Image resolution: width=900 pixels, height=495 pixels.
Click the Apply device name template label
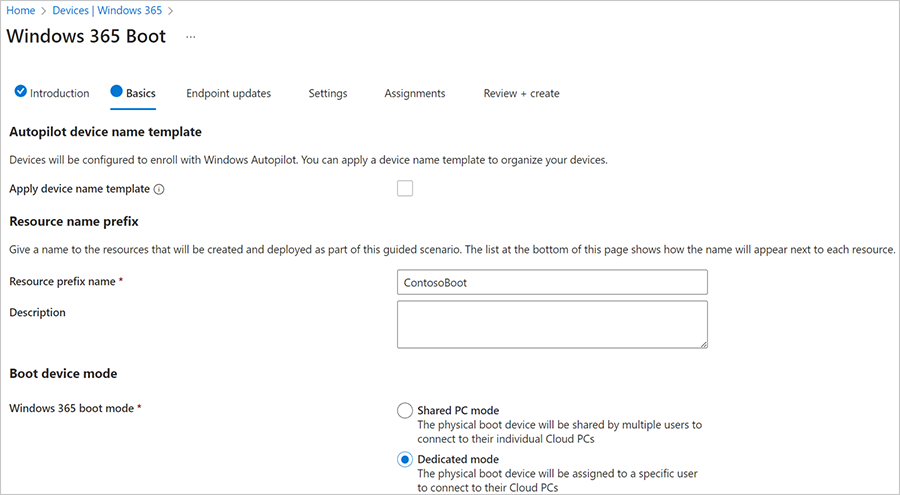tap(79, 189)
